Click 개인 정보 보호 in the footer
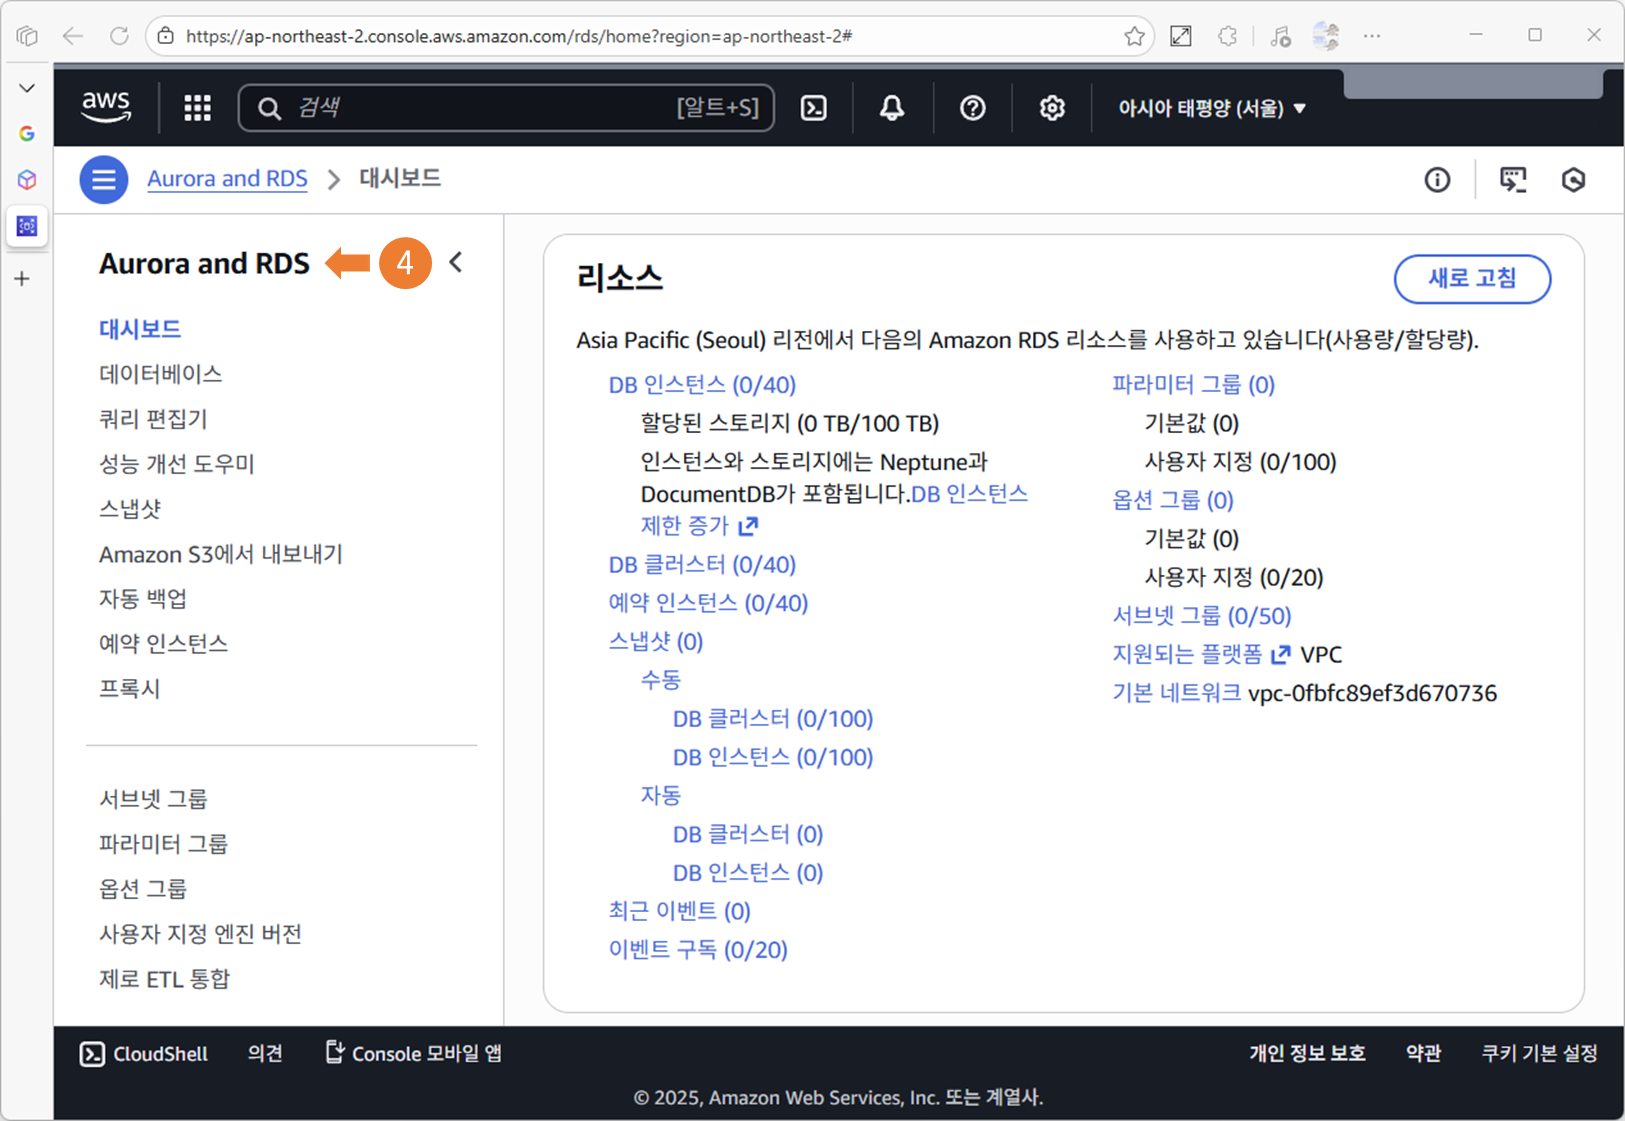The height and width of the screenshot is (1121, 1625). (1307, 1054)
